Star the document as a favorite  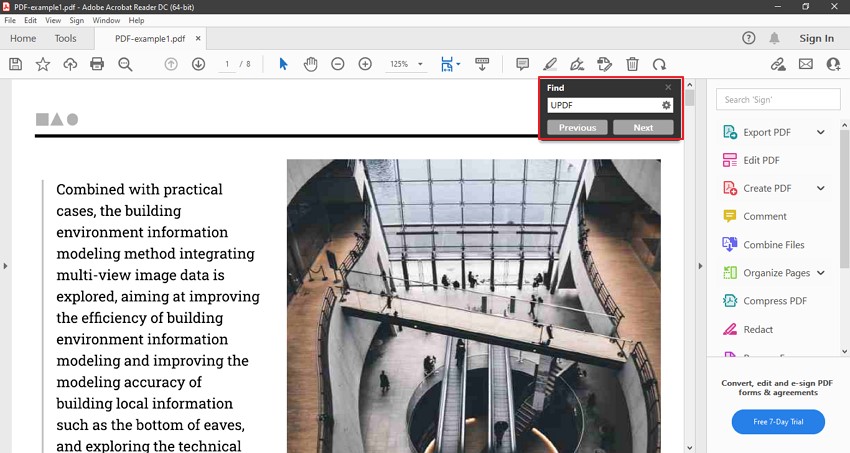coord(43,64)
